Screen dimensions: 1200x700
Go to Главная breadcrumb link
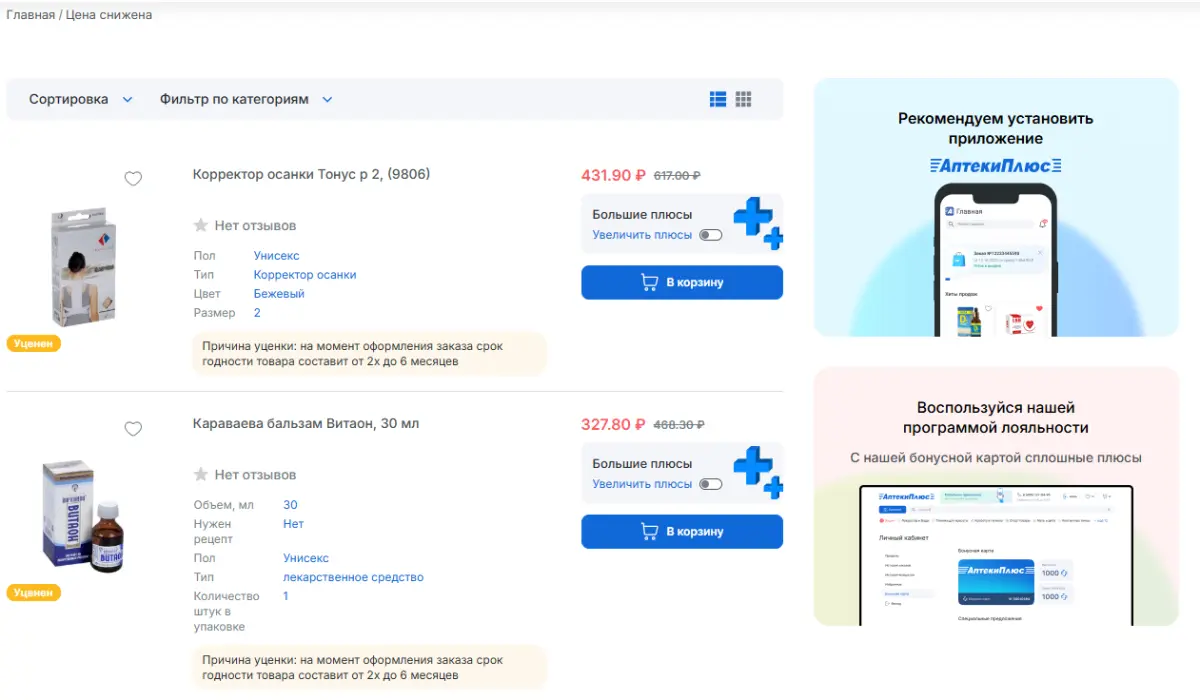tap(30, 15)
